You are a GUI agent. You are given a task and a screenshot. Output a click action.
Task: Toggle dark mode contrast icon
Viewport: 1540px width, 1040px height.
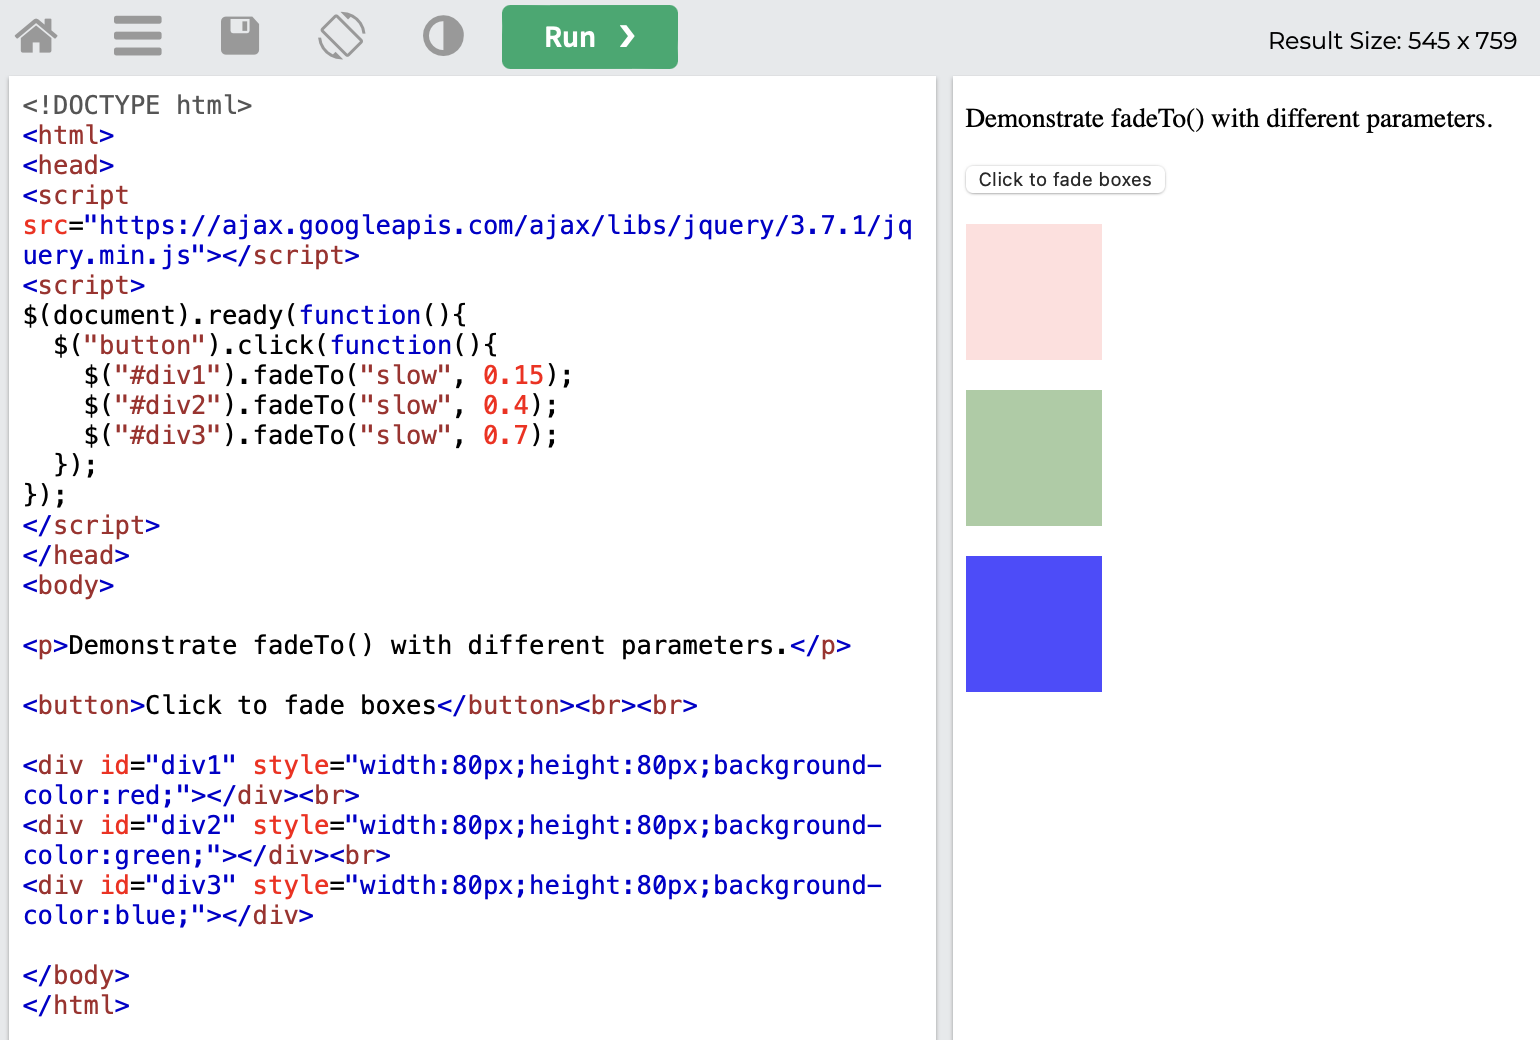pyautogui.click(x=443, y=37)
